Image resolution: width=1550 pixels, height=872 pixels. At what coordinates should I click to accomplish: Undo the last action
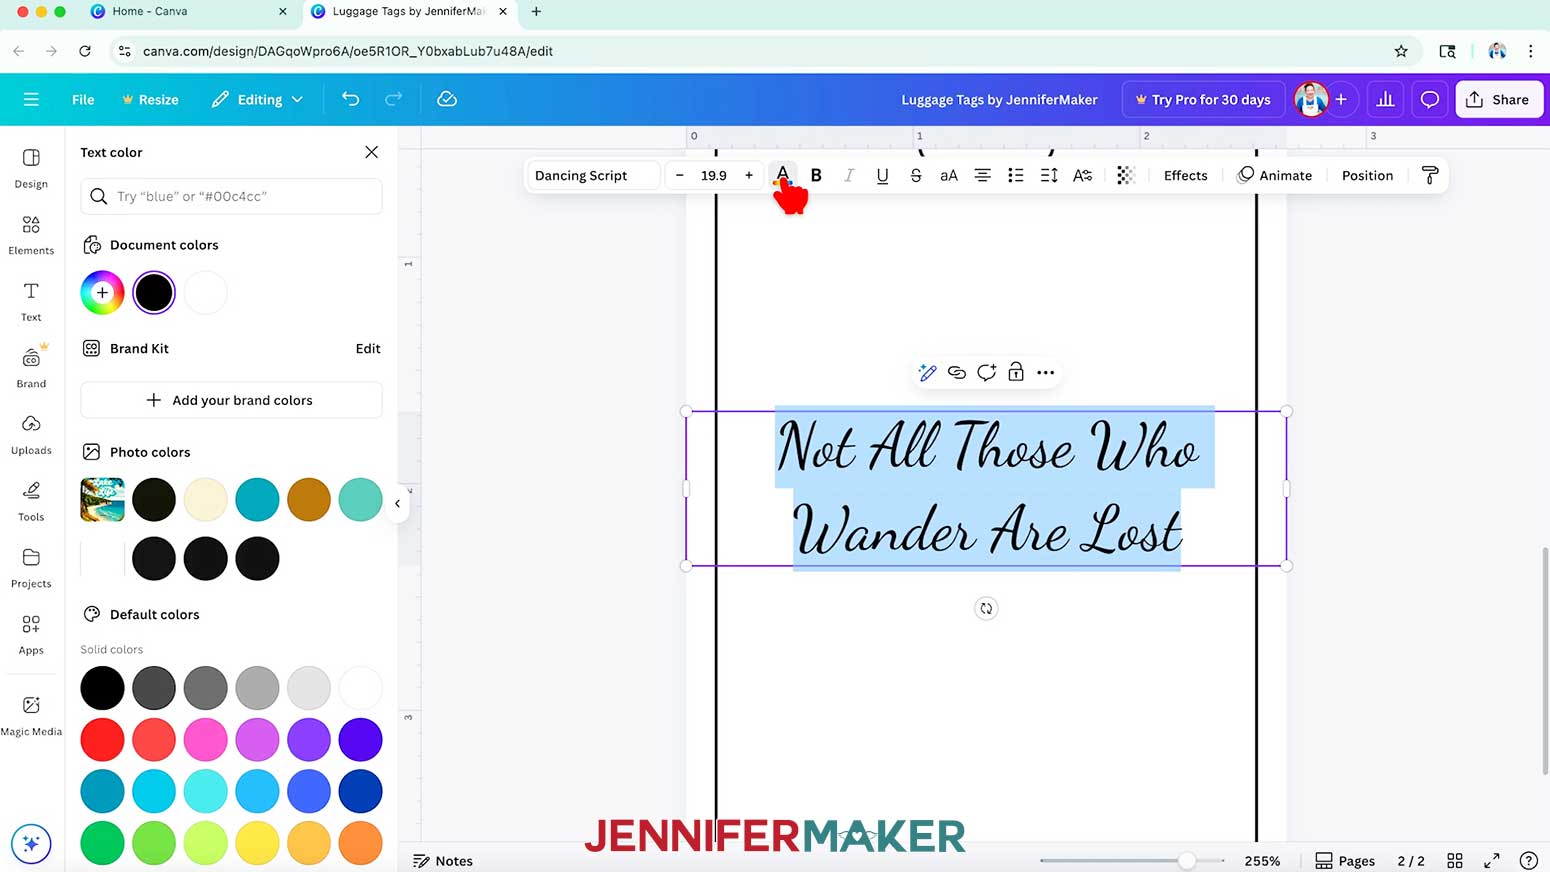350,99
